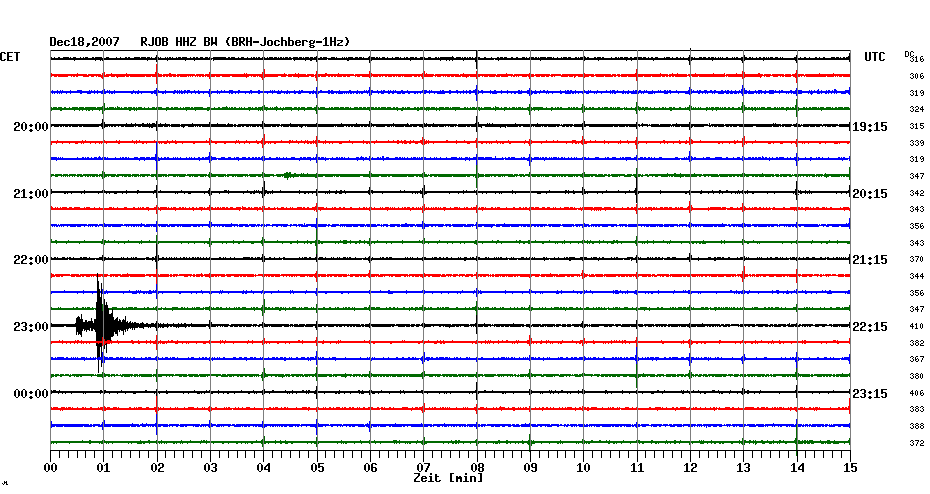Viewport: 930px width, 494px height.
Task: Select the station title RJOB HHZ BW (BRH-Jochberg-1Hz)
Action: click(x=245, y=42)
